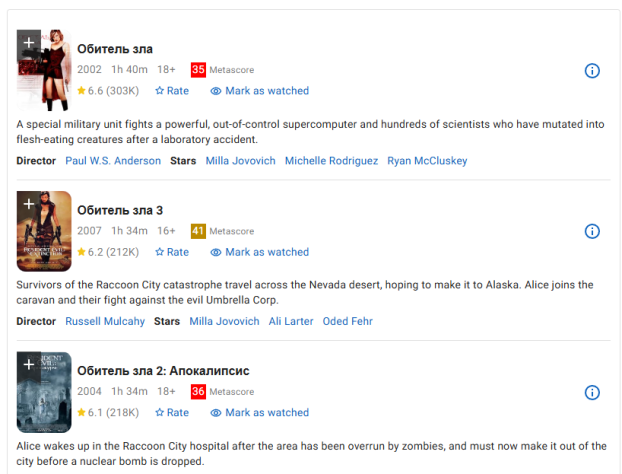
Task: Open Russell Mulcahy director page
Action: click(105, 321)
